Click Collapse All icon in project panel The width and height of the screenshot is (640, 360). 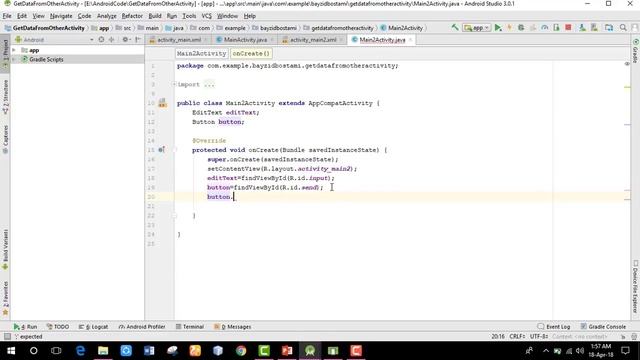click(x=111, y=40)
